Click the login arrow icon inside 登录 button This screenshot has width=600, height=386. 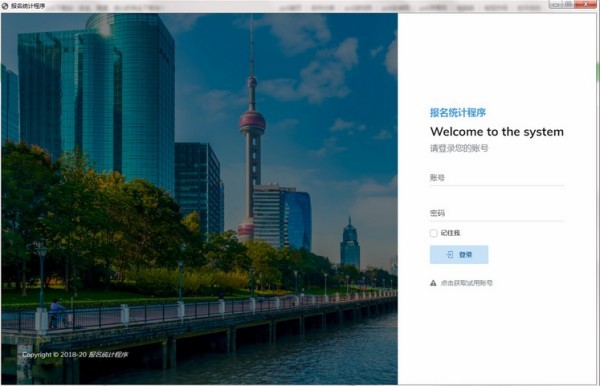click(450, 254)
